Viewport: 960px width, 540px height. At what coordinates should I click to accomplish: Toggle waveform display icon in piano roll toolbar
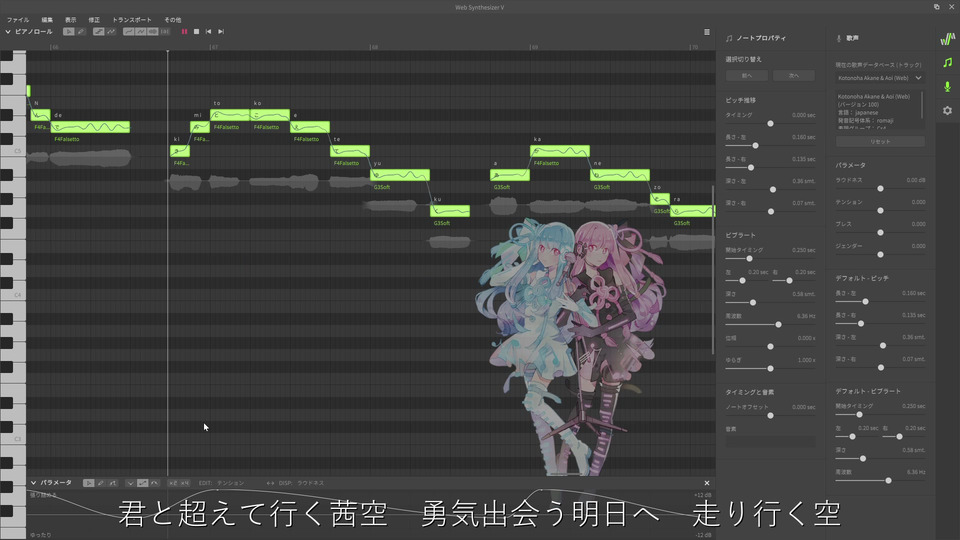tap(152, 31)
